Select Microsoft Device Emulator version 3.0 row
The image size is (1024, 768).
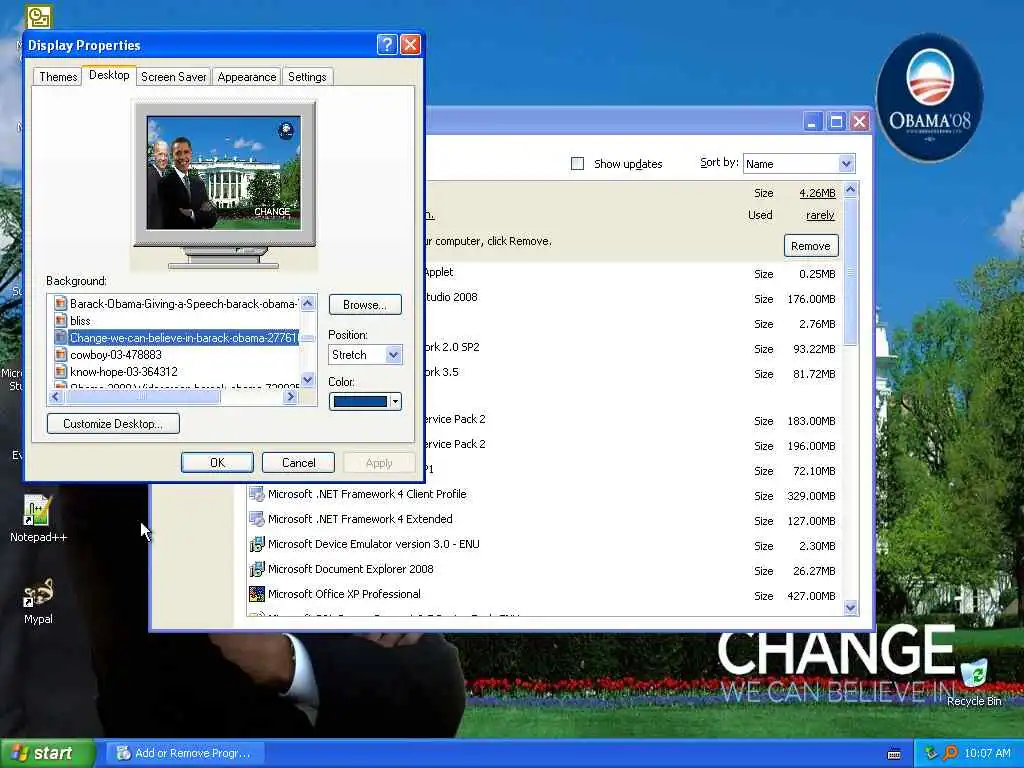coord(544,544)
